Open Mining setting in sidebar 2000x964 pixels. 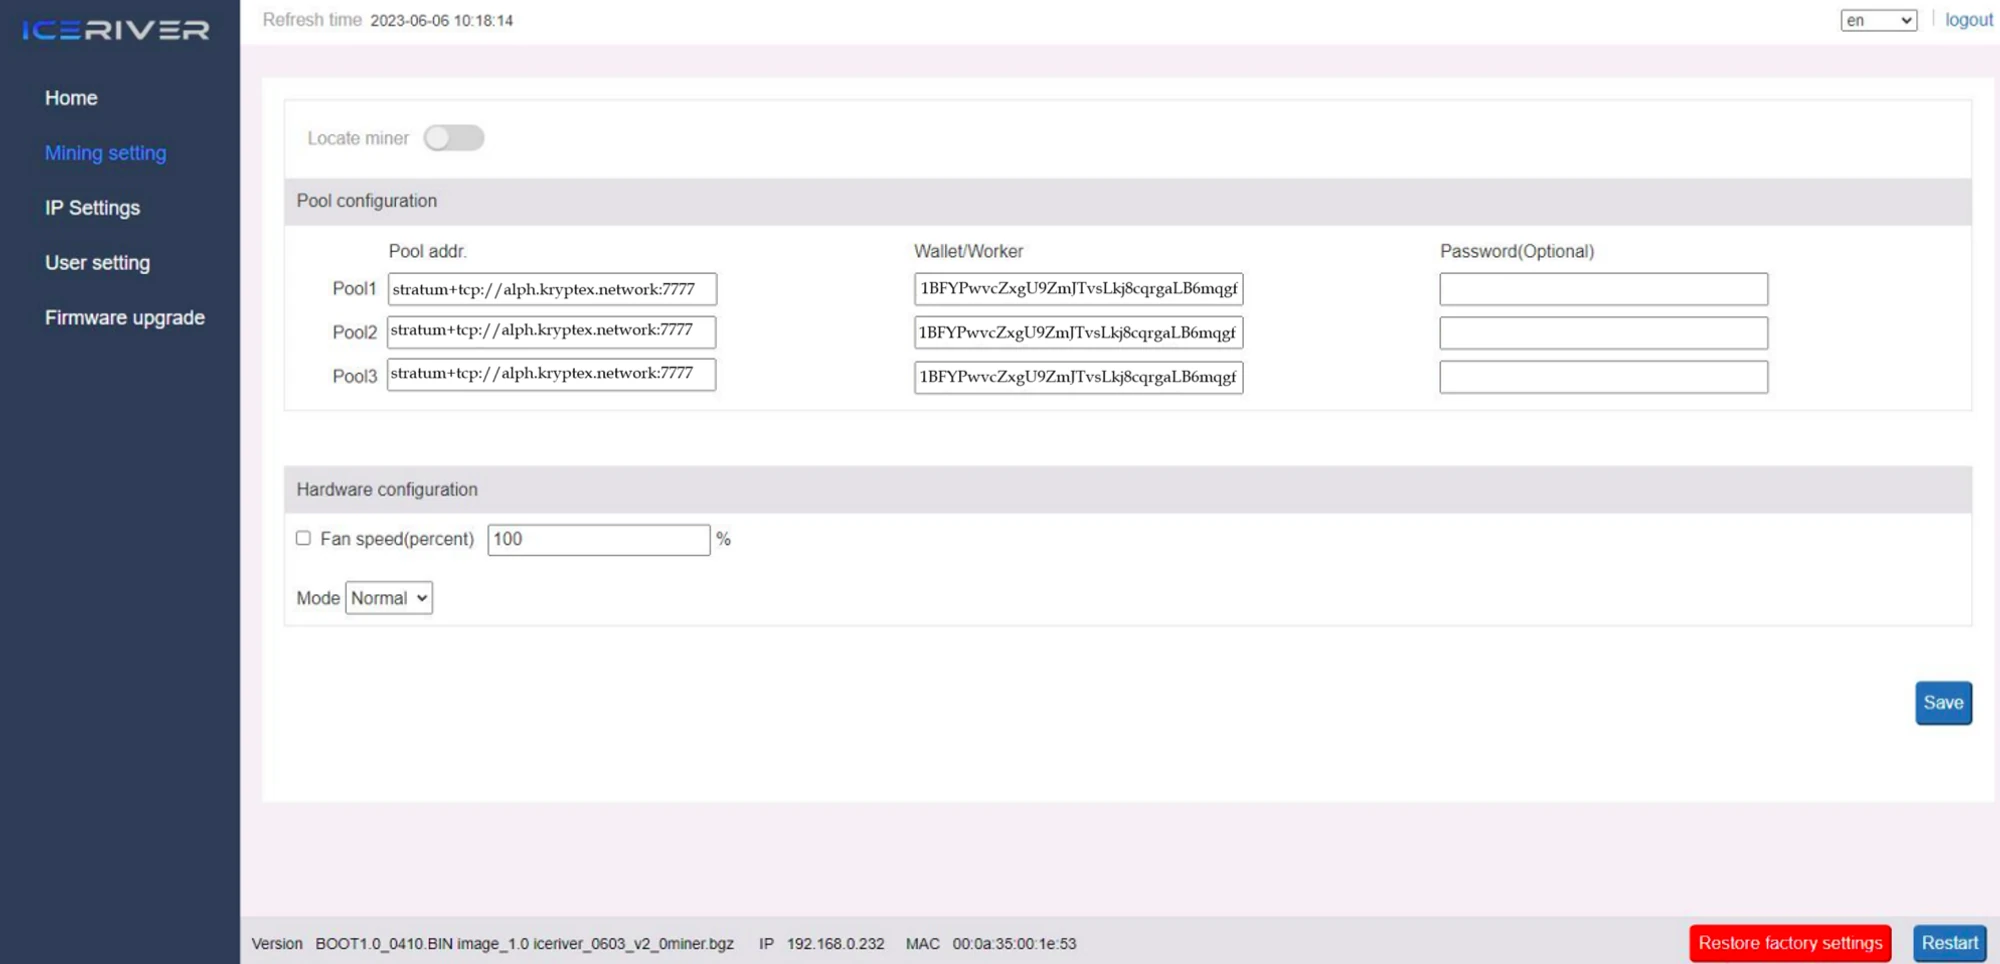pyautogui.click(x=105, y=153)
